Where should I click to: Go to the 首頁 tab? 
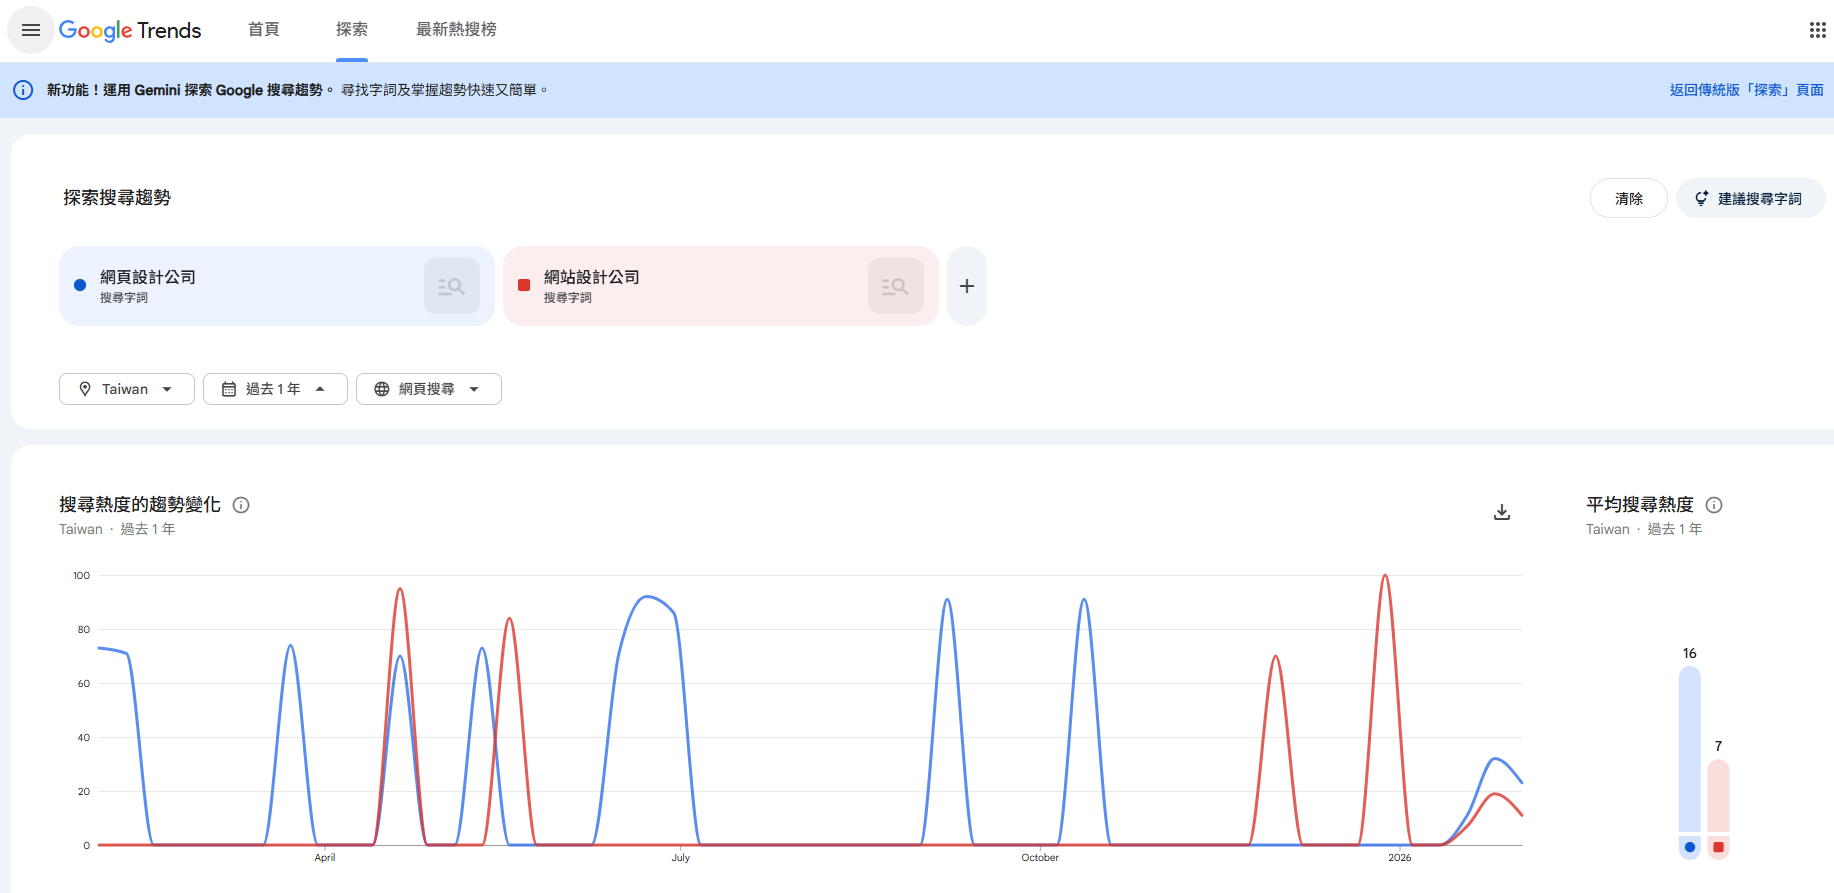[x=264, y=30]
